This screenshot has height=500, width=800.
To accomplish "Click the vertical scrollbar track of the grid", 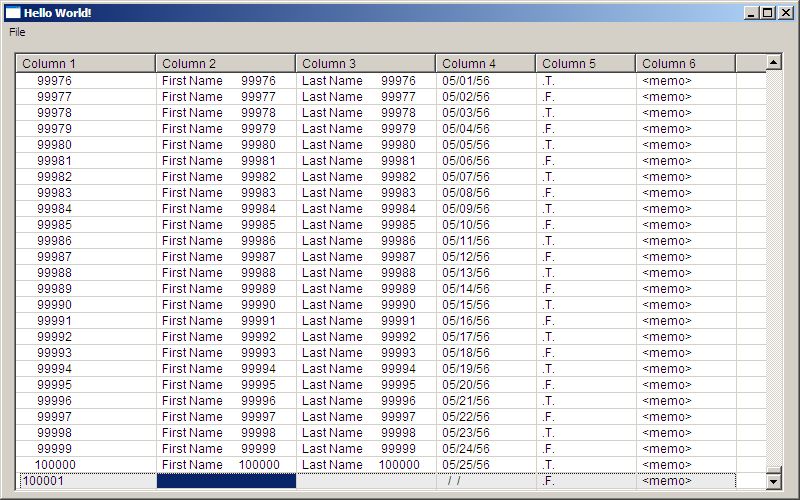I will 773,270.
